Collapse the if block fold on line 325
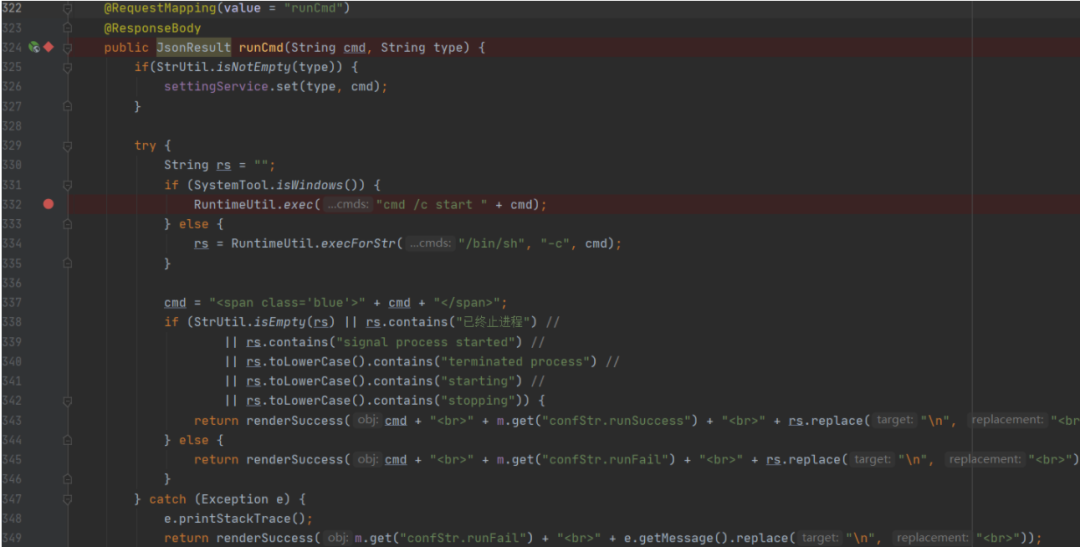Screen dimensions: 1080x547 pyautogui.click(x=68, y=67)
